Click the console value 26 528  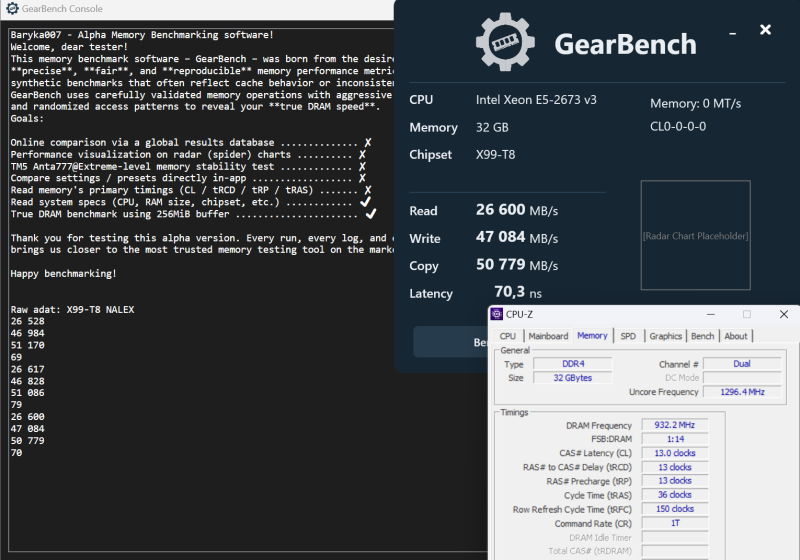pos(28,321)
